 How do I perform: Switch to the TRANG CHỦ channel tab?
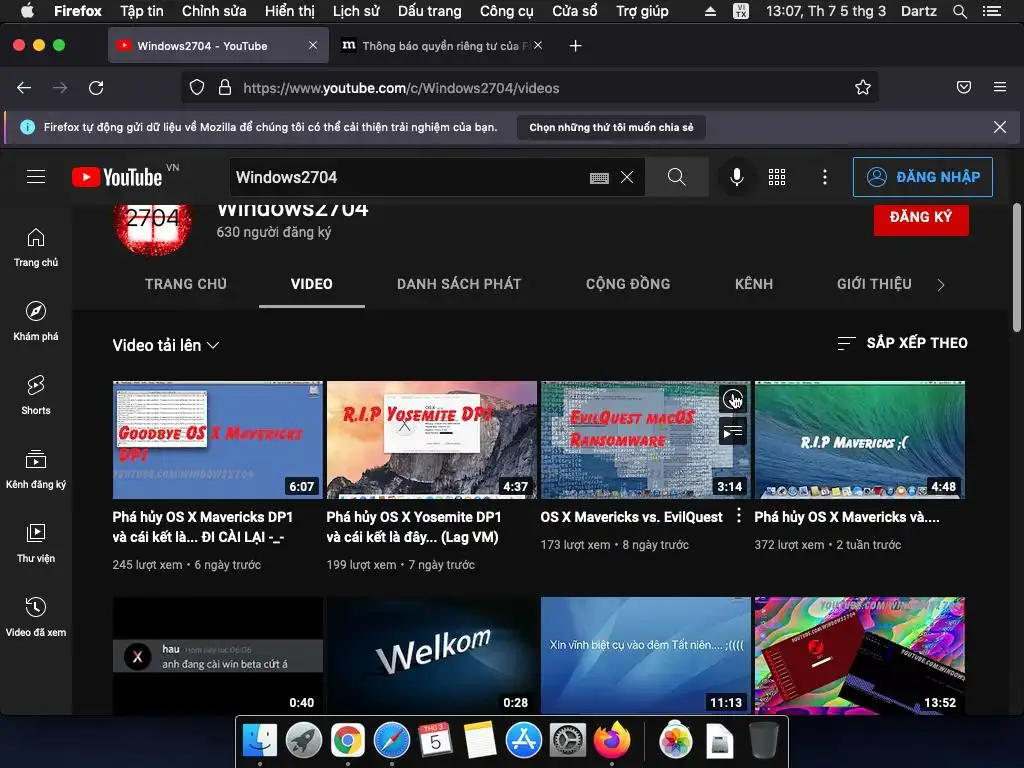coord(185,284)
